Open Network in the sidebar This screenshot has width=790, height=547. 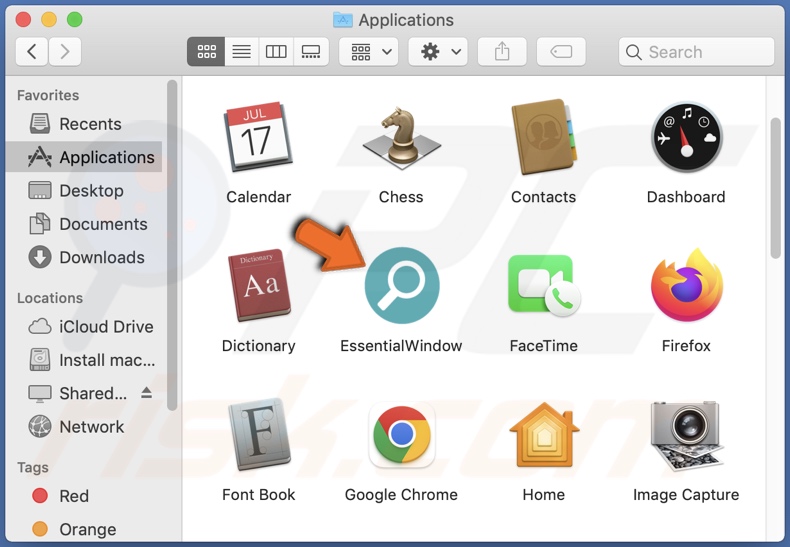84,427
